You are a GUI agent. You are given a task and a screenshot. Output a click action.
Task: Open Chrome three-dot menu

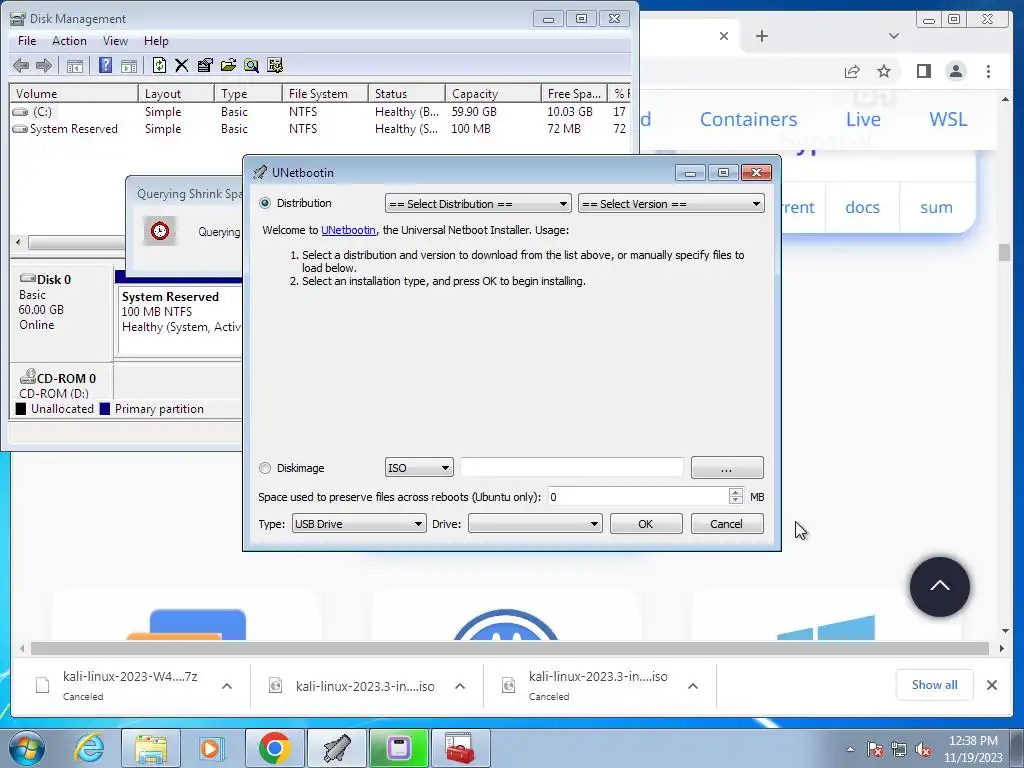click(989, 71)
